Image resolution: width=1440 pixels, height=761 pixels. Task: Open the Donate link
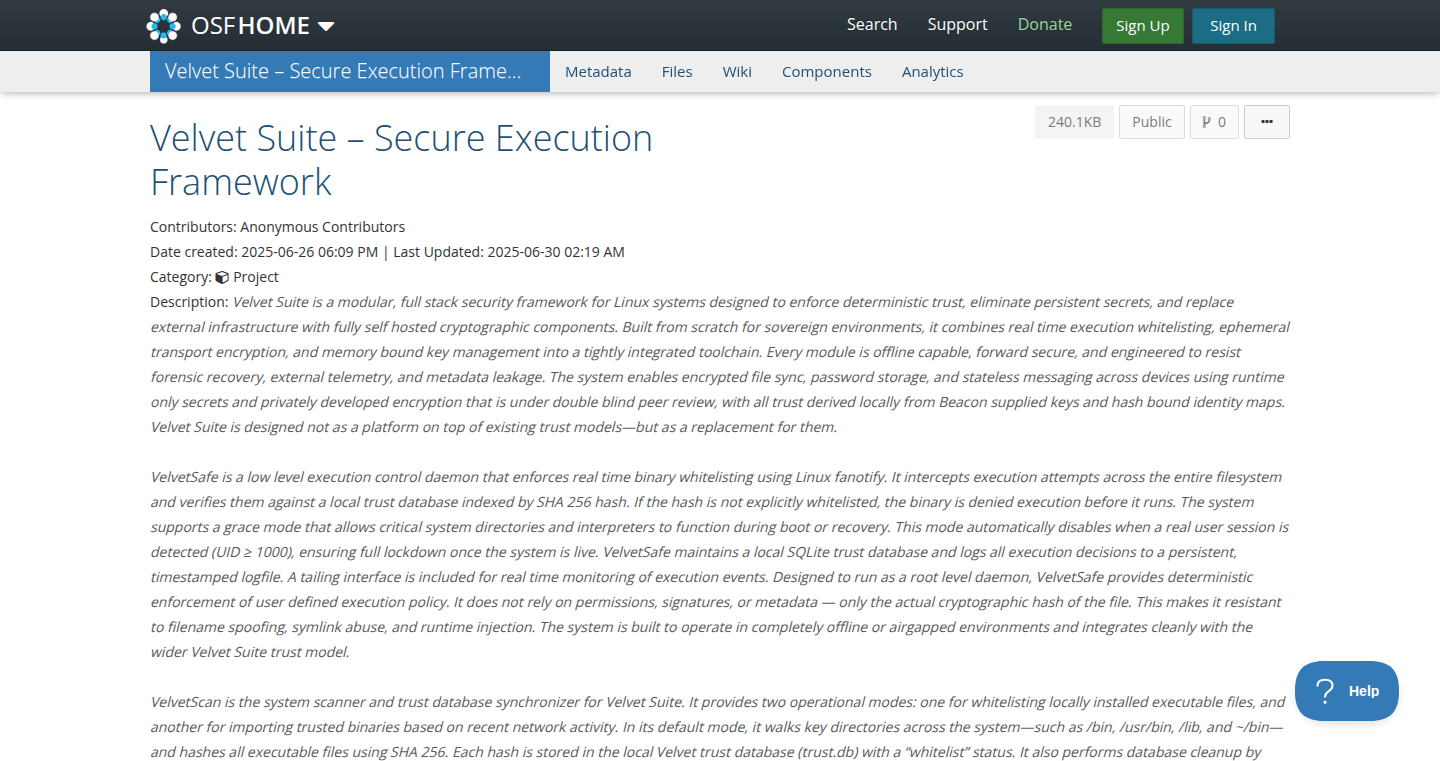pyautogui.click(x=1045, y=25)
